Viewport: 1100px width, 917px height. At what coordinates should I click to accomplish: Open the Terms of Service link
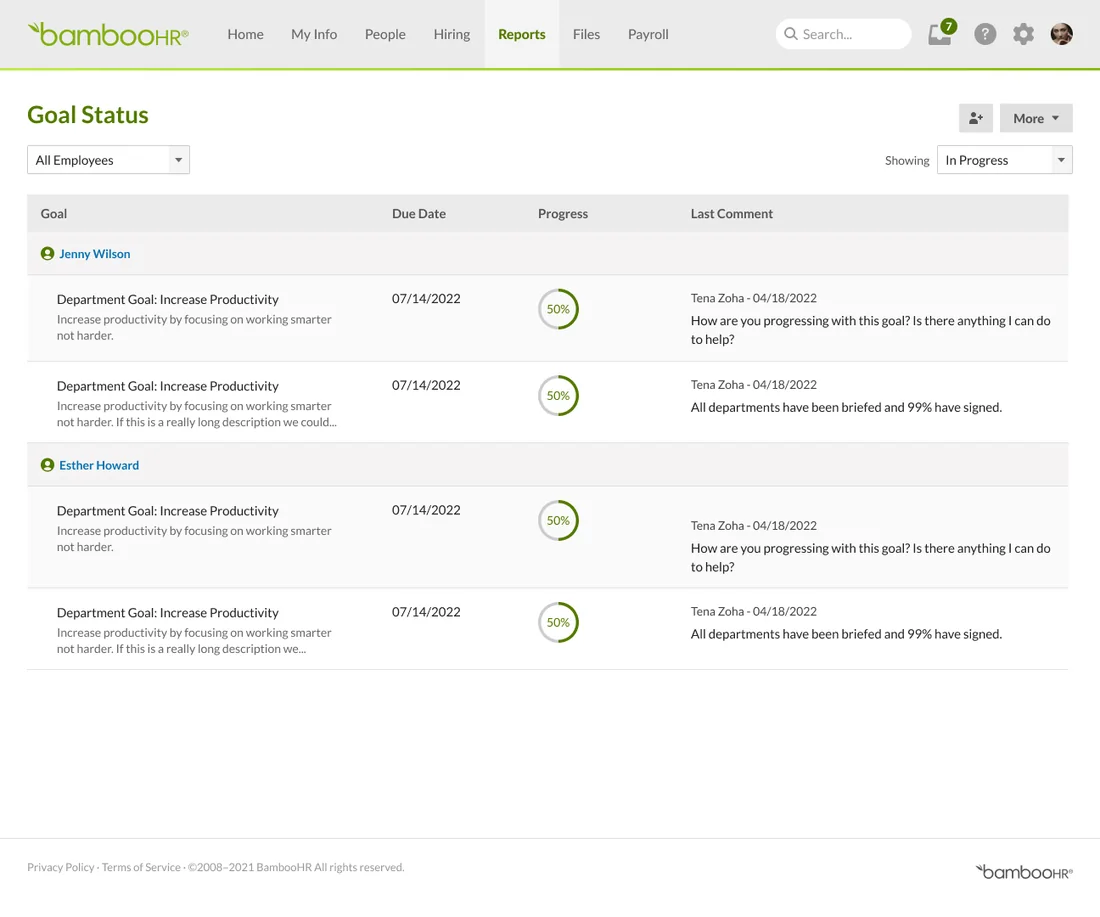pos(141,866)
